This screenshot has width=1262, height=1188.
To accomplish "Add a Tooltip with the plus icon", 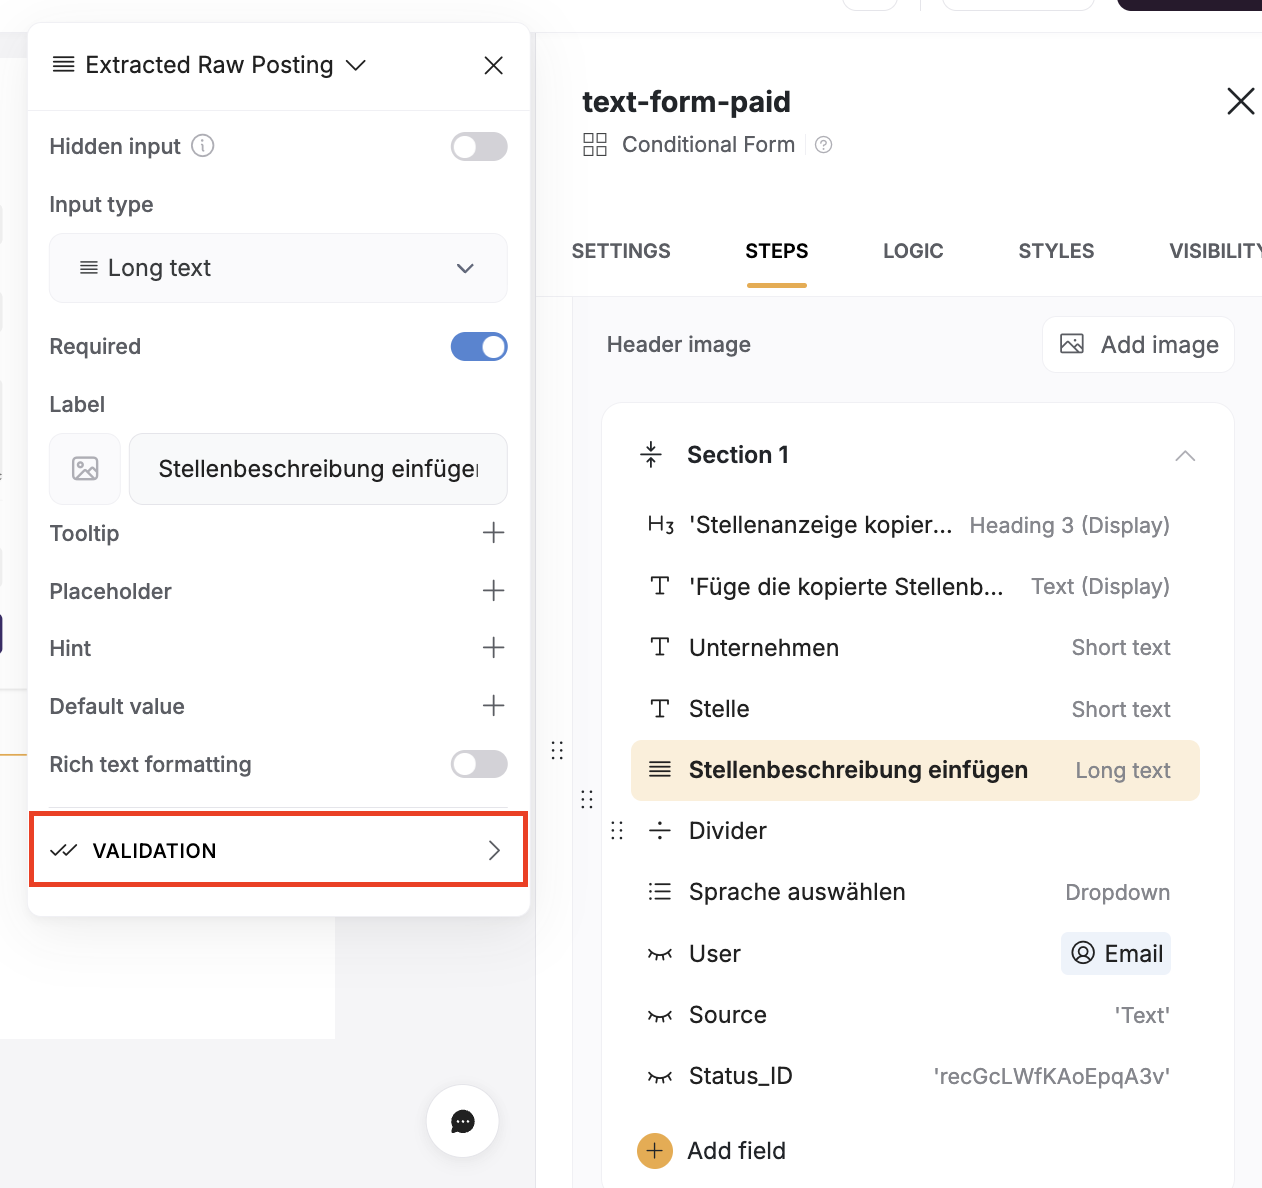I will [x=493, y=533].
